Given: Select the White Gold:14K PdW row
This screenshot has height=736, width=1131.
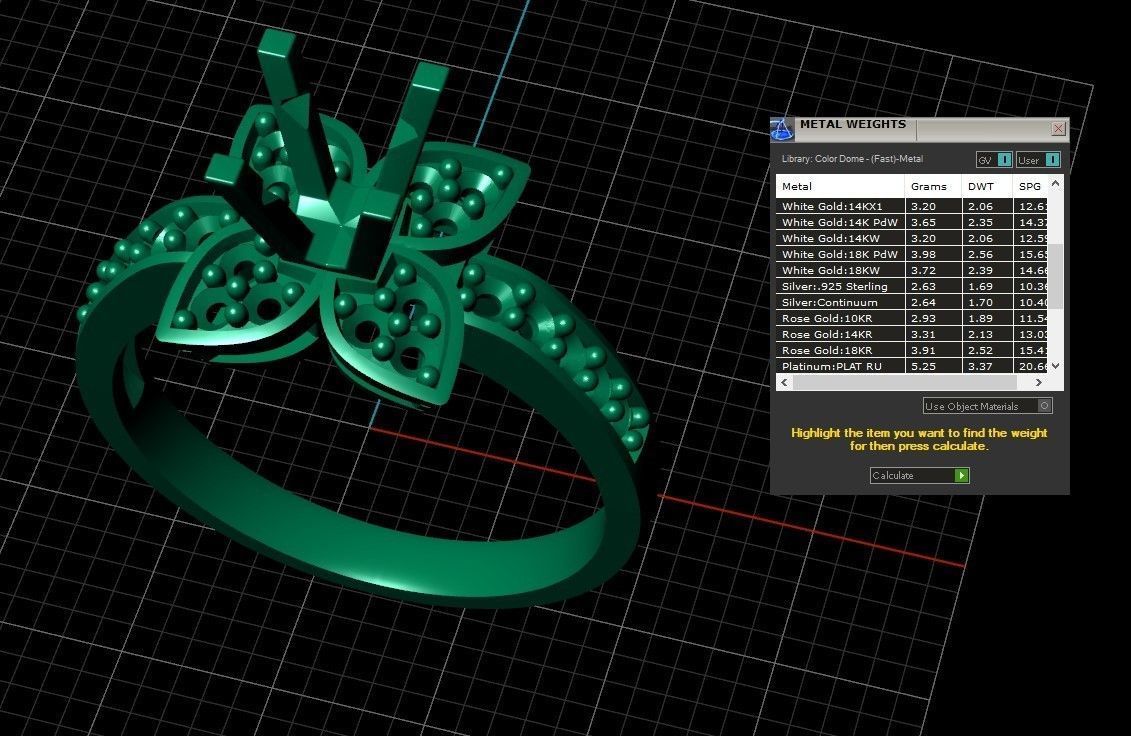Looking at the screenshot, I should click(912, 222).
